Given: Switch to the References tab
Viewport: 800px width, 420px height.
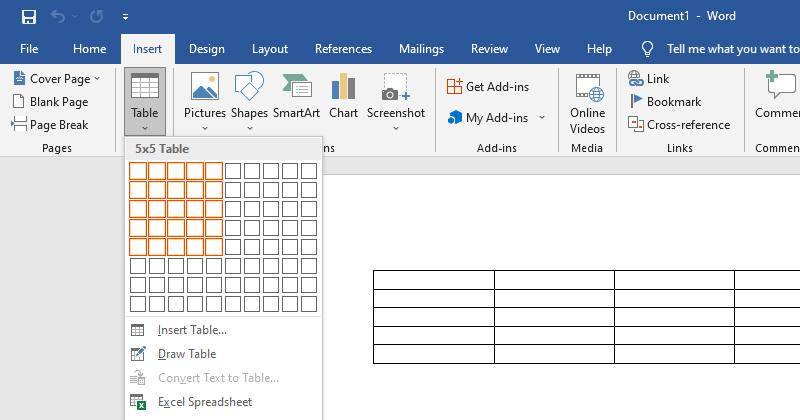Looking at the screenshot, I should pos(343,49).
